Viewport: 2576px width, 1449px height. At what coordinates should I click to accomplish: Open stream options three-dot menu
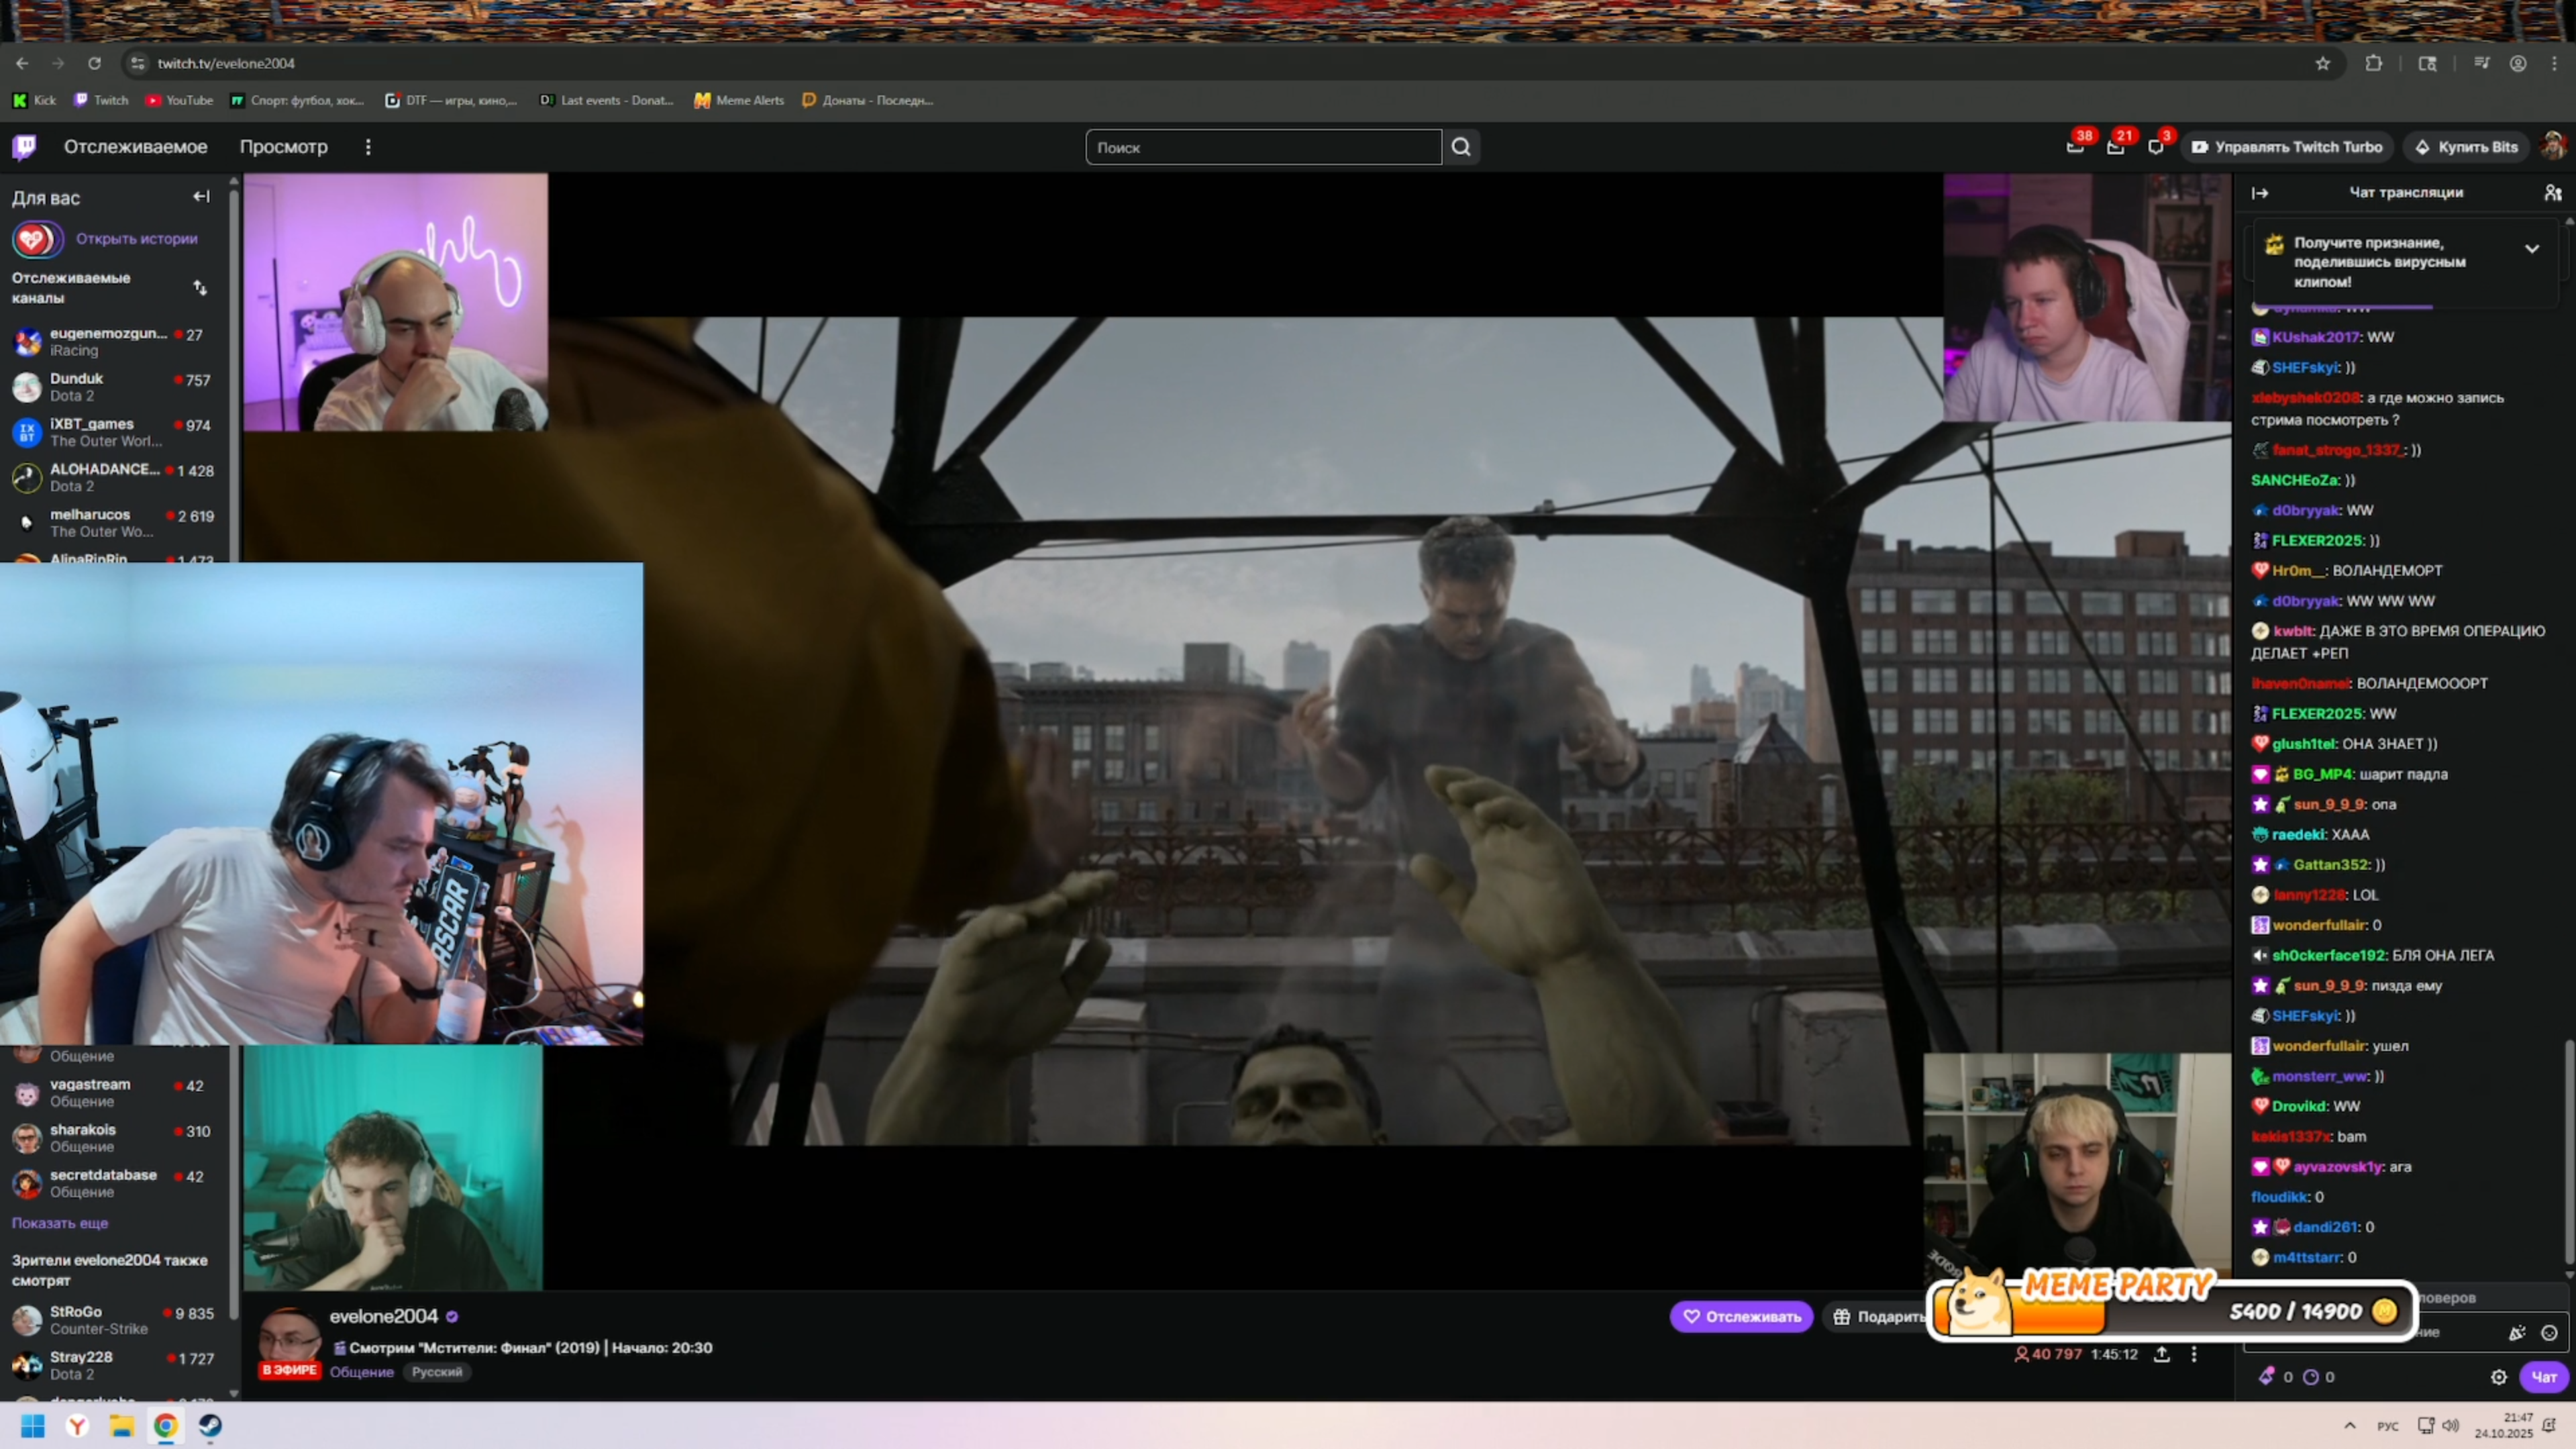[2194, 1354]
